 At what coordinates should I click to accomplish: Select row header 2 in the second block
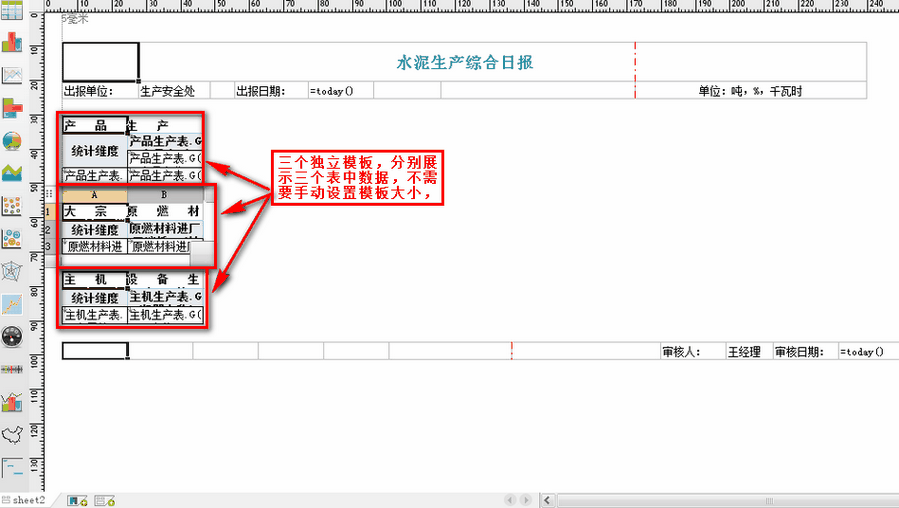point(48,230)
